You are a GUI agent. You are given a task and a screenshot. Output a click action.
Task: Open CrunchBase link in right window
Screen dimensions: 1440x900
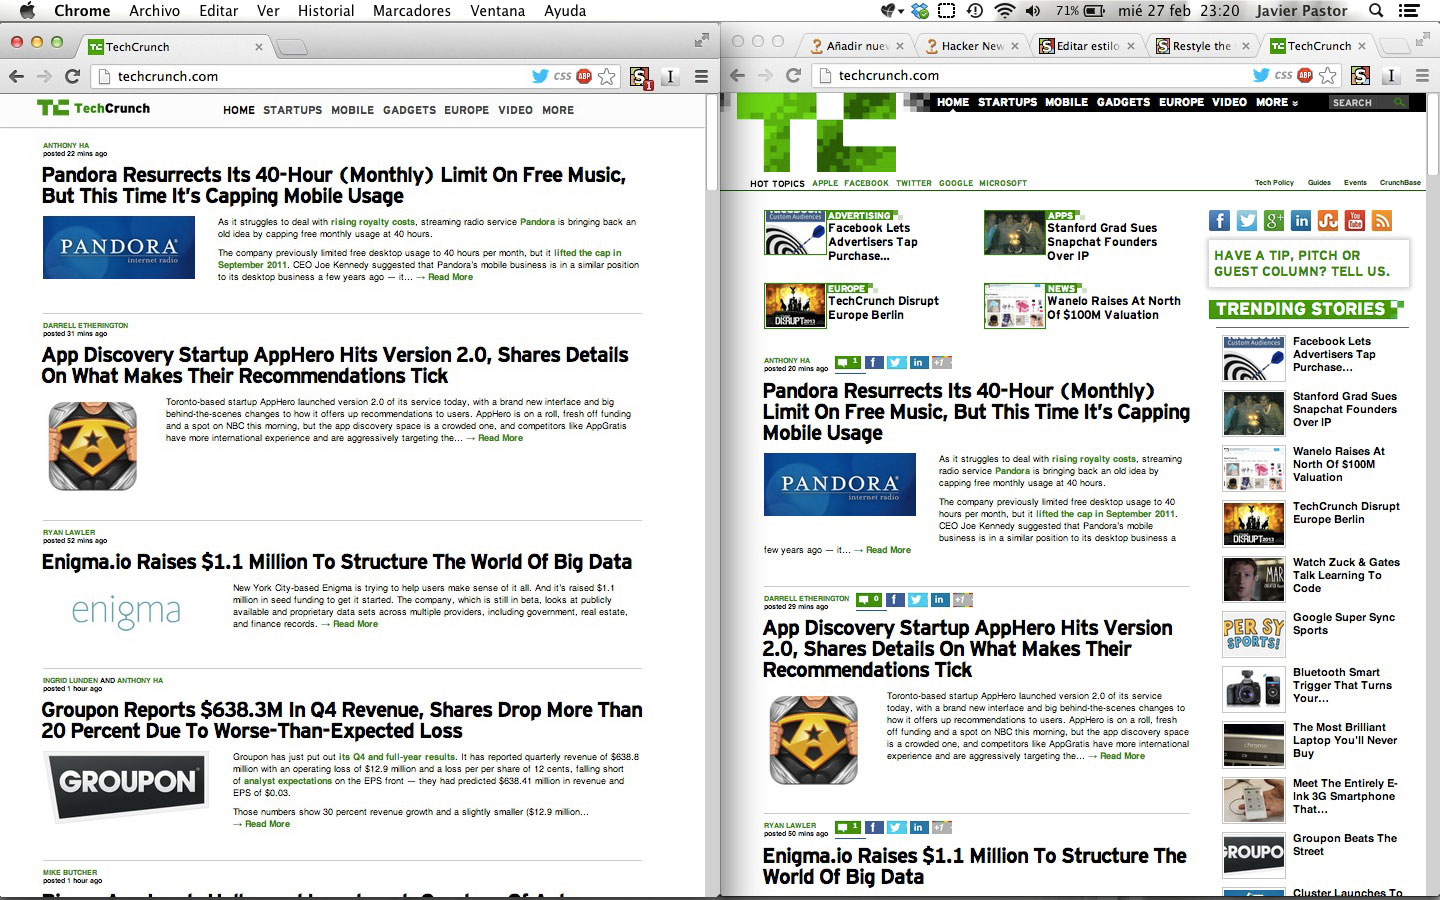(1400, 183)
